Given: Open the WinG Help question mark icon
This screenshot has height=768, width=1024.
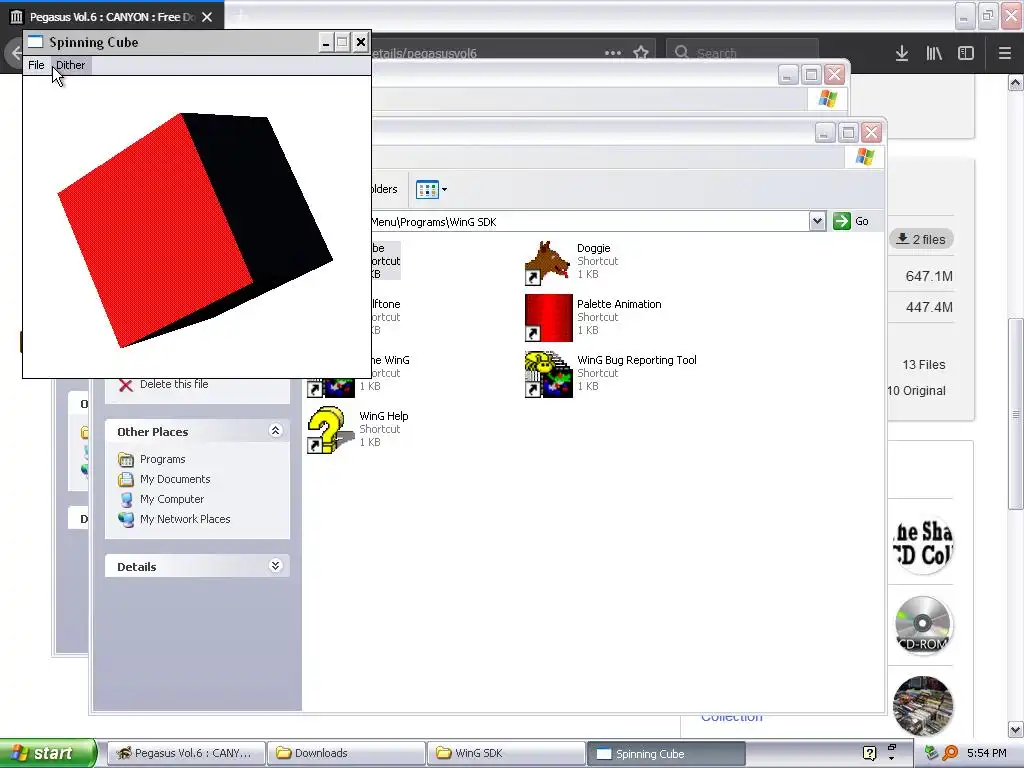Looking at the screenshot, I should pos(331,430).
